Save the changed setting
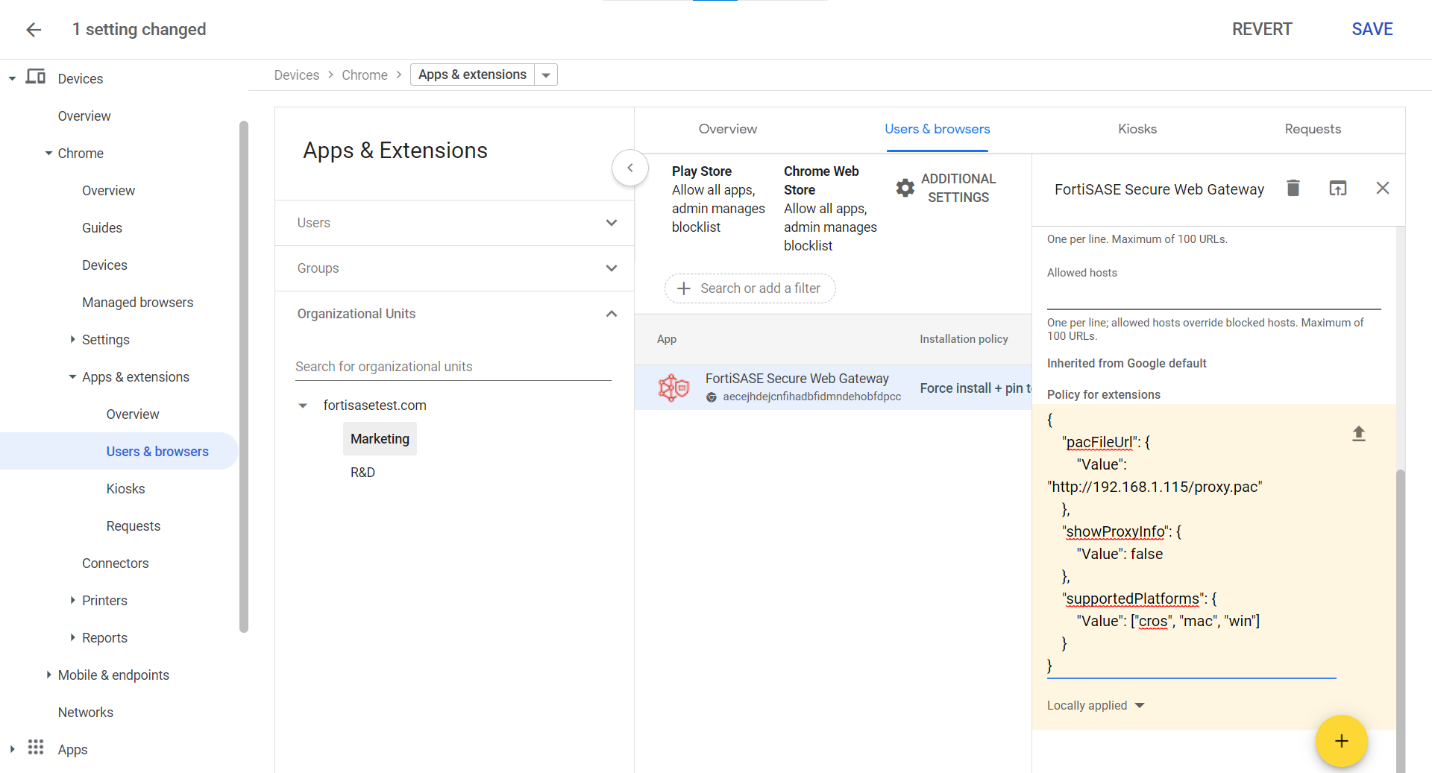The width and height of the screenshot is (1432, 773). [1371, 29]
